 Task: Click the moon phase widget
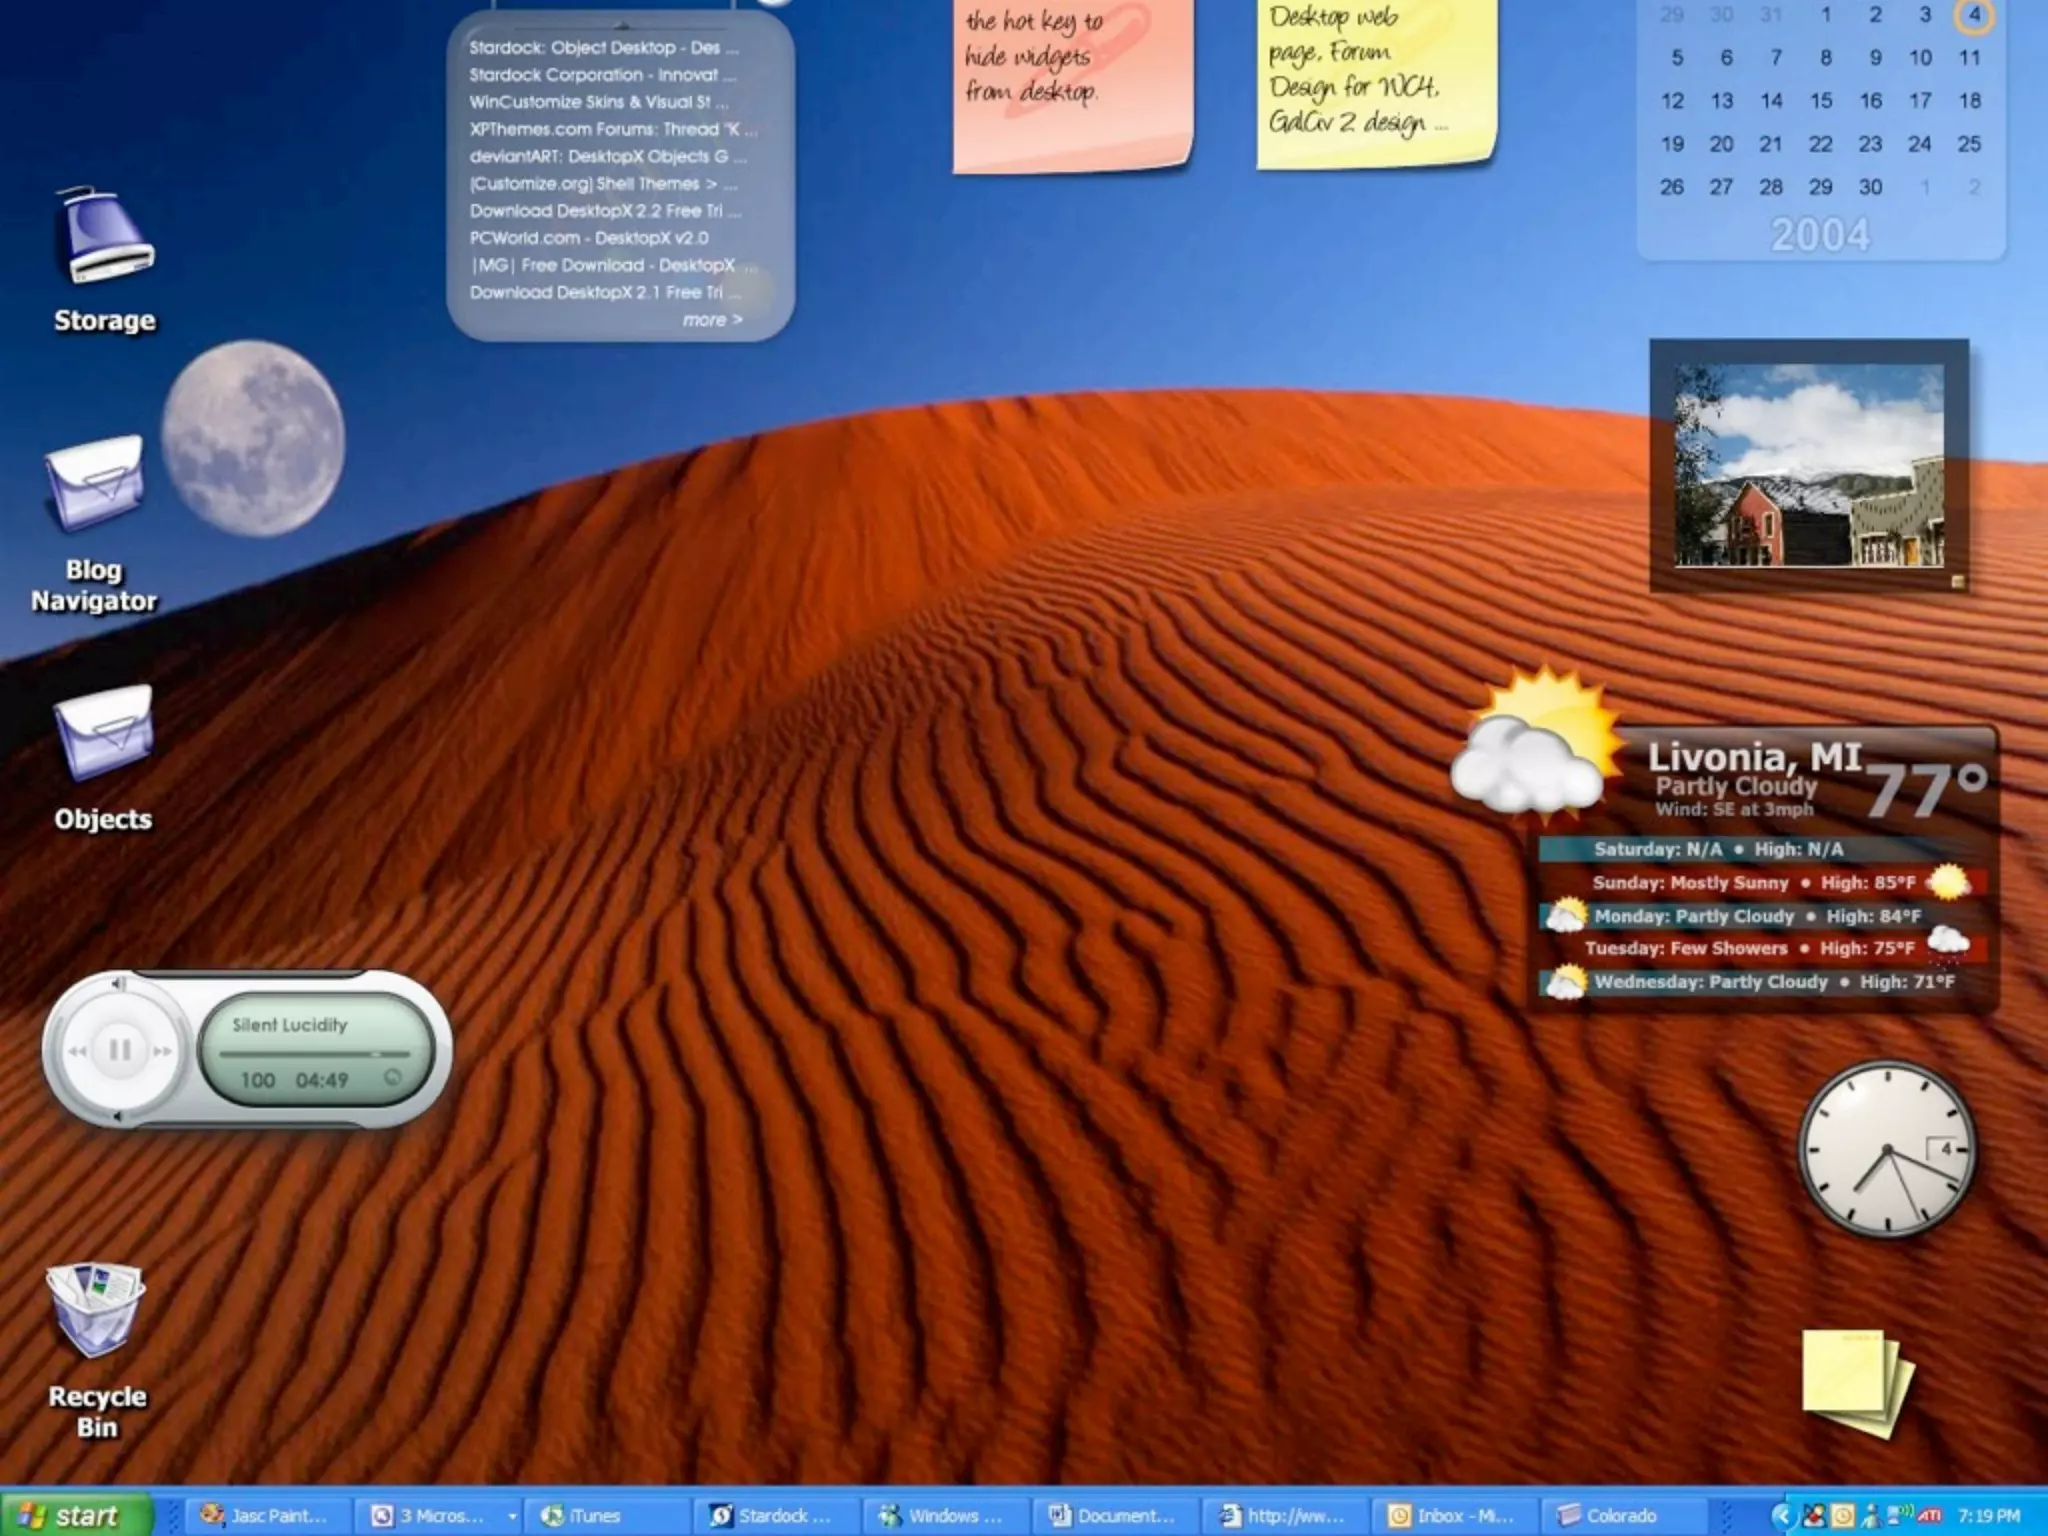click(x=253, y=438)
